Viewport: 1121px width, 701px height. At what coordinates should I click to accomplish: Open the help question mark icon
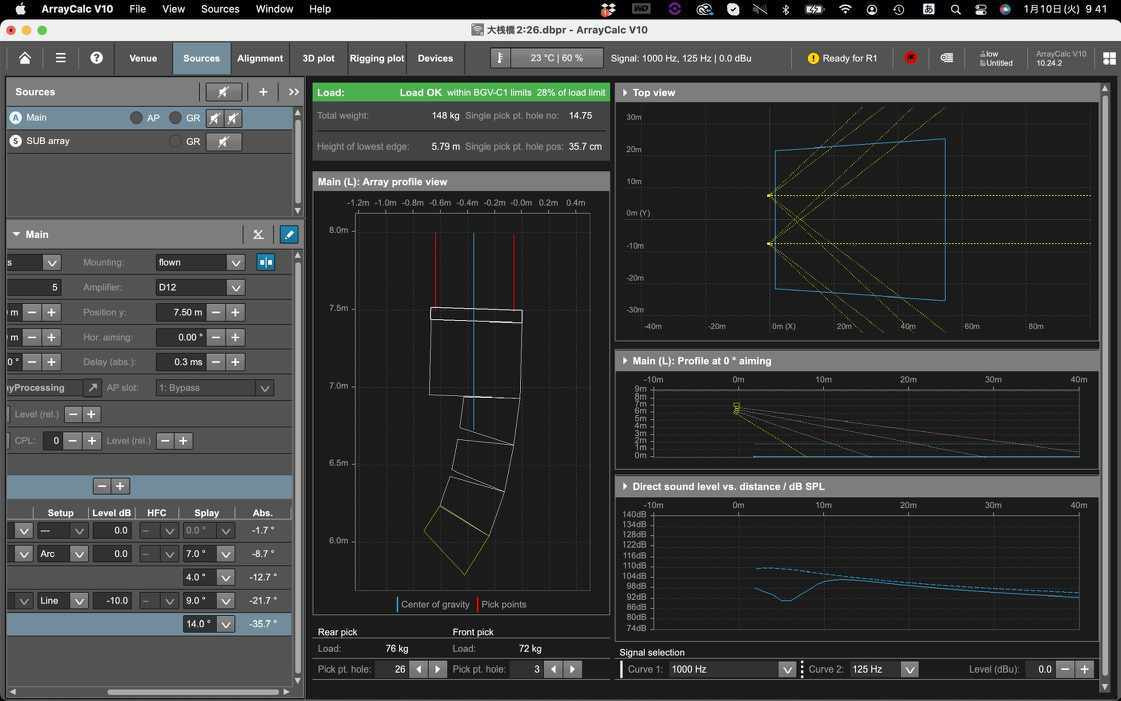click(97, 58)
